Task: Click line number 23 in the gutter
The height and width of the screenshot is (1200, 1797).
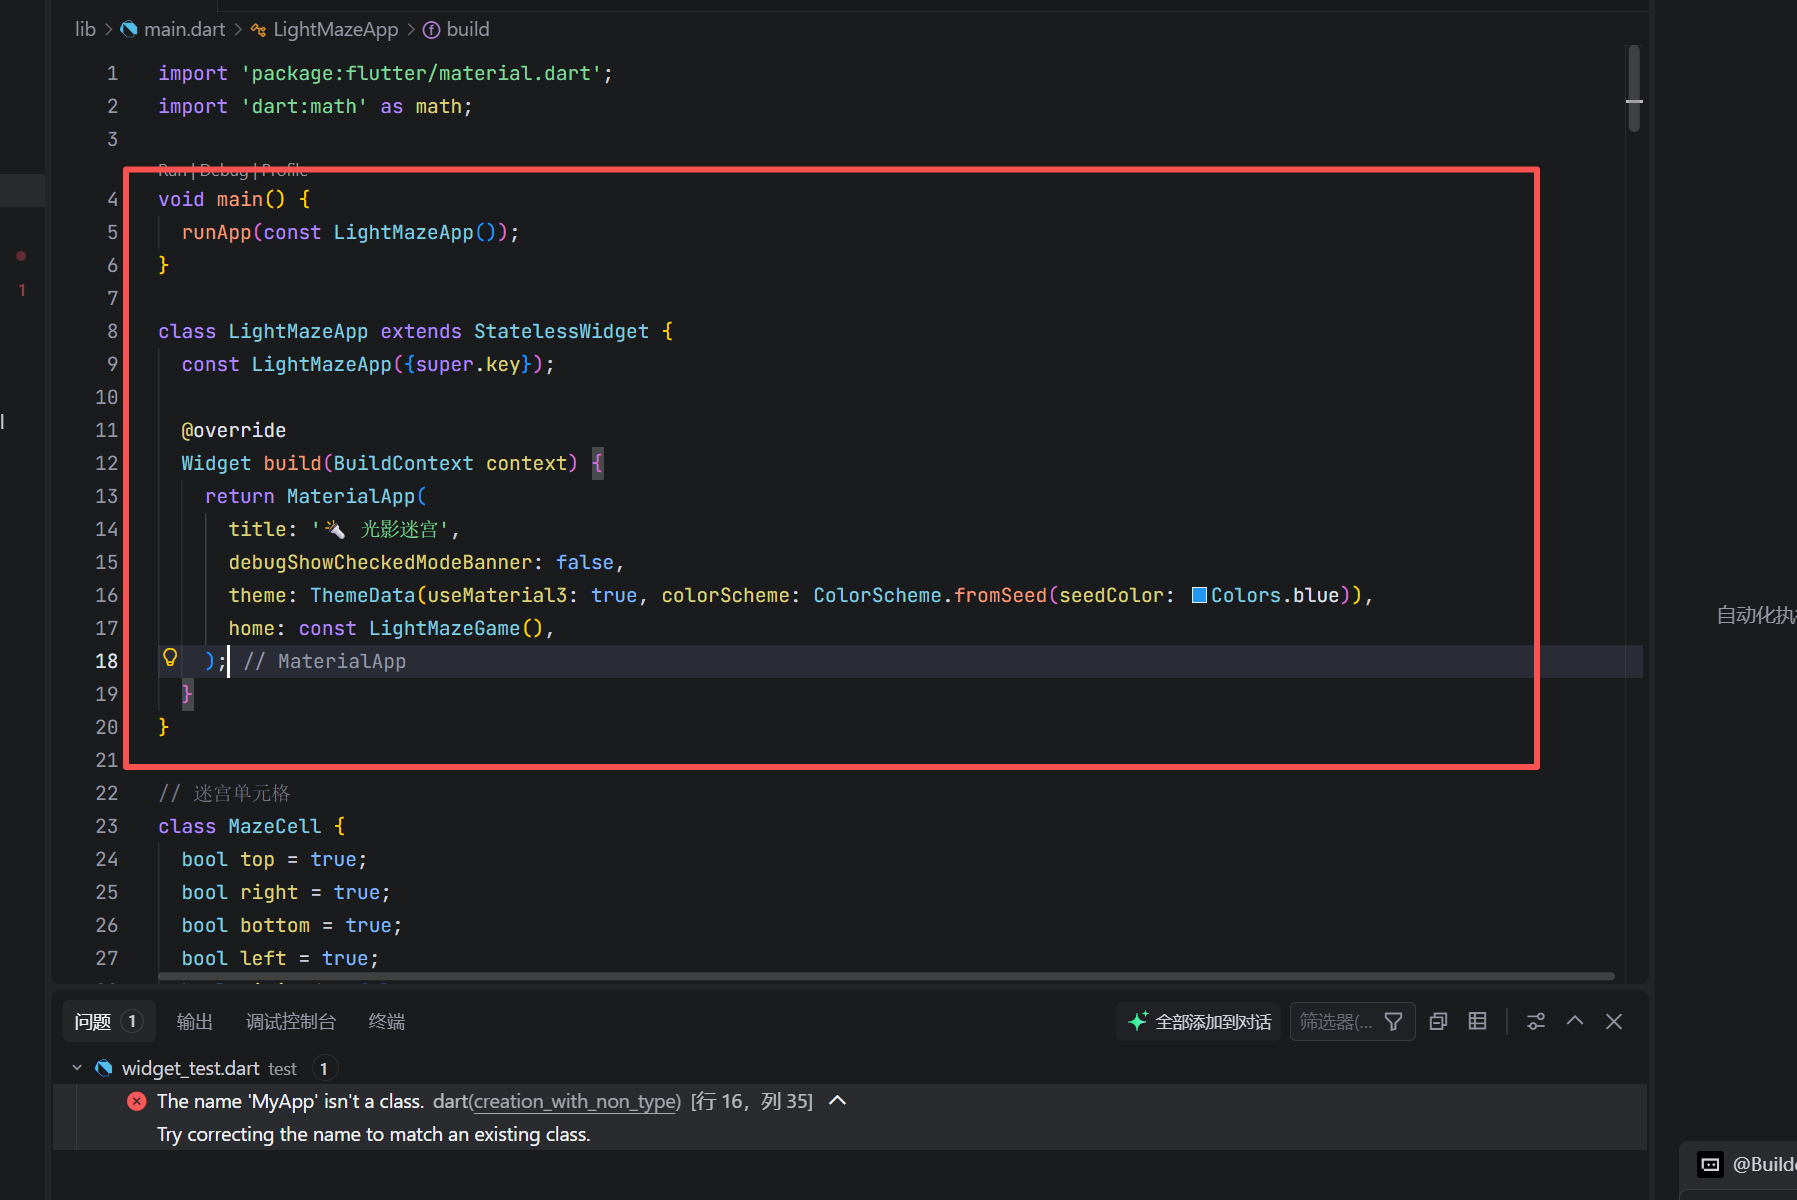Action: click(x=106, y=826)
